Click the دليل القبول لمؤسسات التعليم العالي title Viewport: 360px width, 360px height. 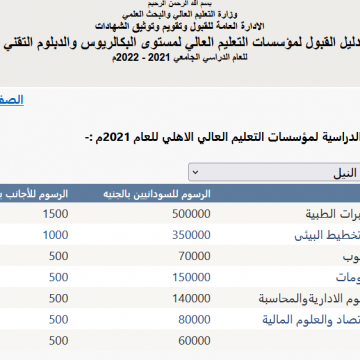tap(182, 43)
